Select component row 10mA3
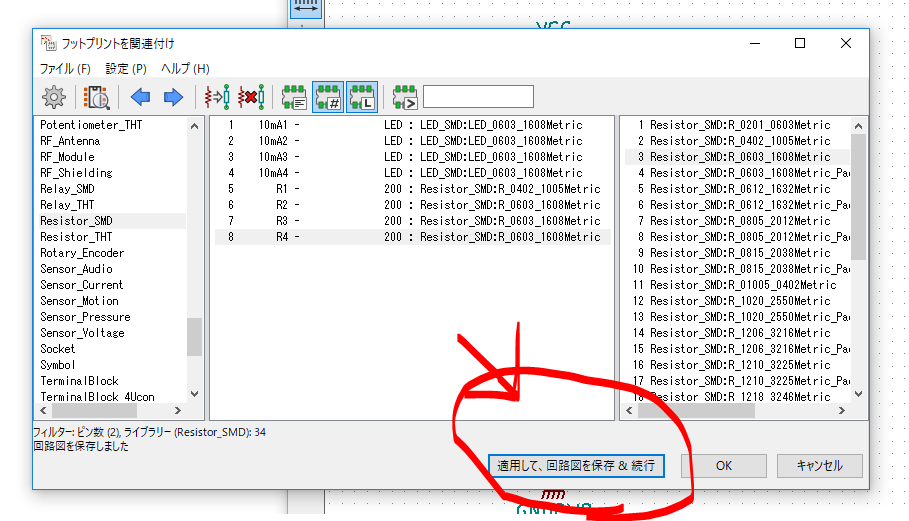Screen dimensions: 909x521 [x=412, y=157]
